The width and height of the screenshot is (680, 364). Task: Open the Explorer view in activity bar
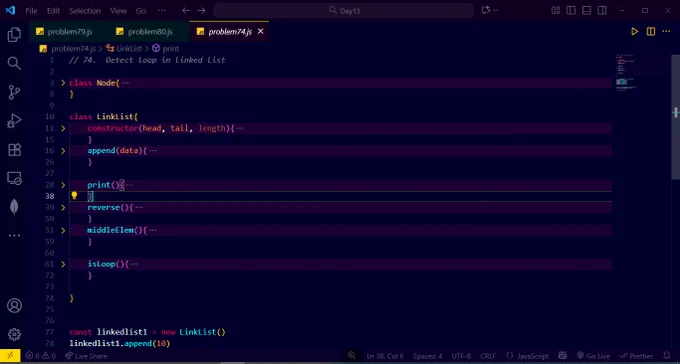tap(14, 35)
